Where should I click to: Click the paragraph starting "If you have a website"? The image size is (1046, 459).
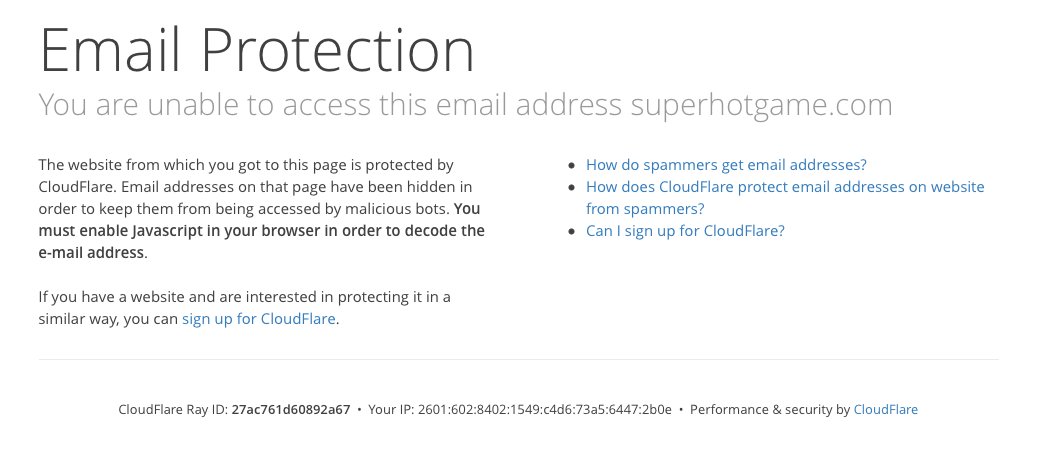[244, 297]
